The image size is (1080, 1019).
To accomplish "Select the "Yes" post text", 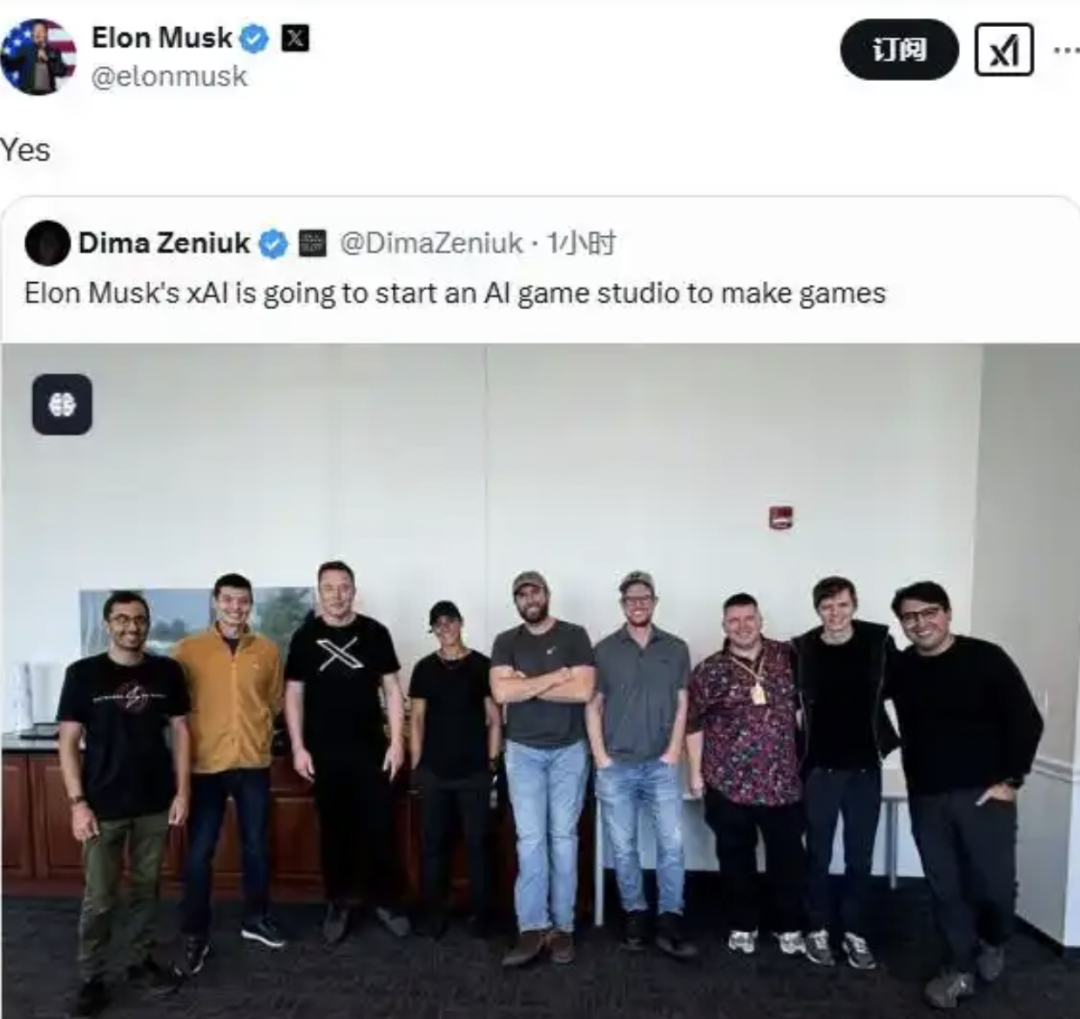I will pos(25,150).
